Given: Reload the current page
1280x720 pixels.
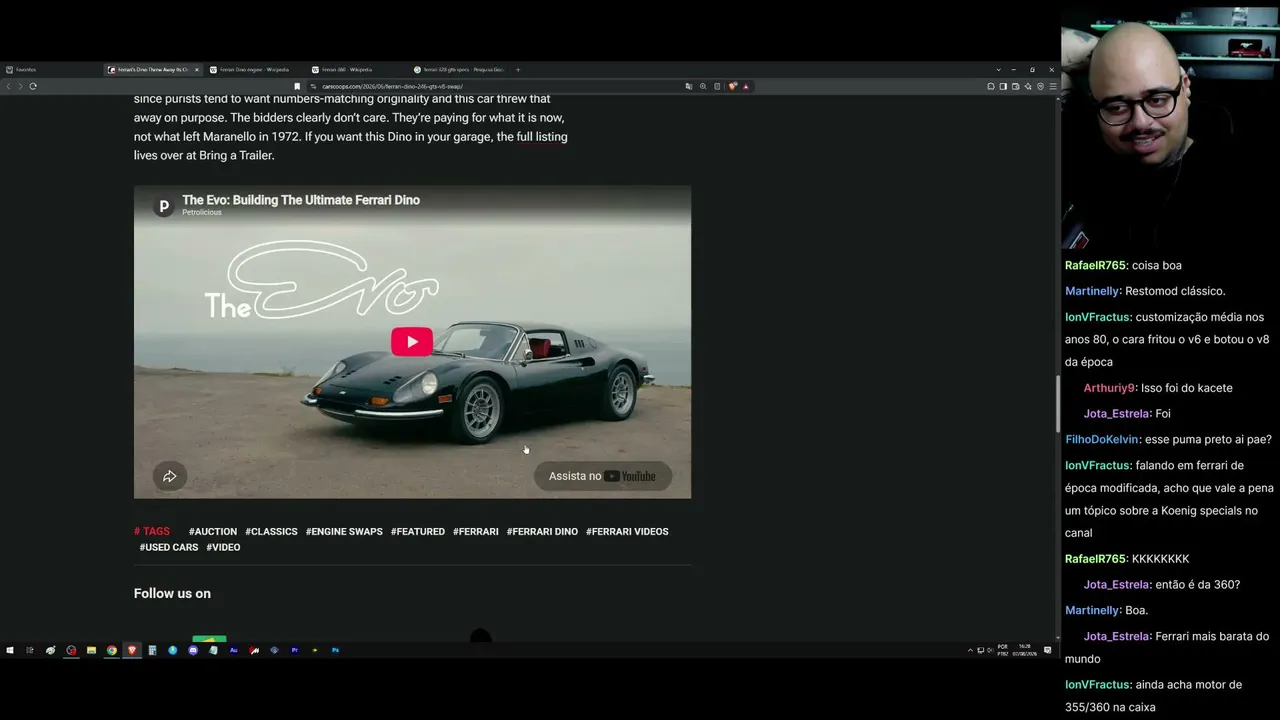Looking at the screenshot, I should 33,86.
